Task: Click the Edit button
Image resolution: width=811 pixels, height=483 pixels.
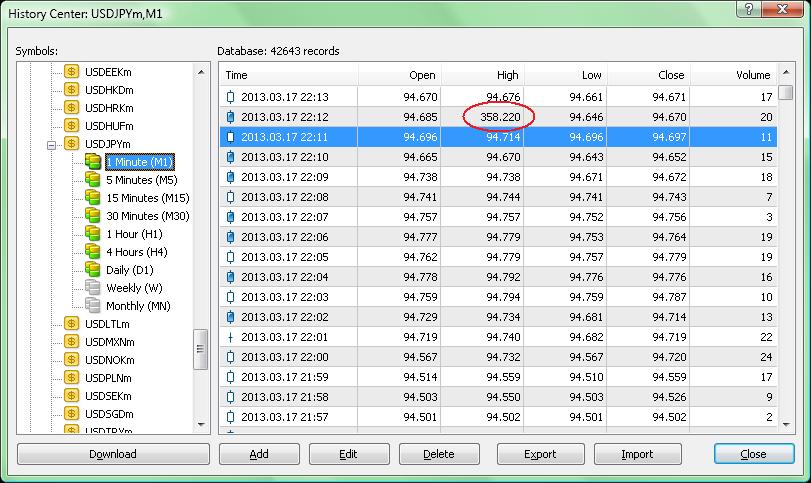Action: [x=349, y=454]
